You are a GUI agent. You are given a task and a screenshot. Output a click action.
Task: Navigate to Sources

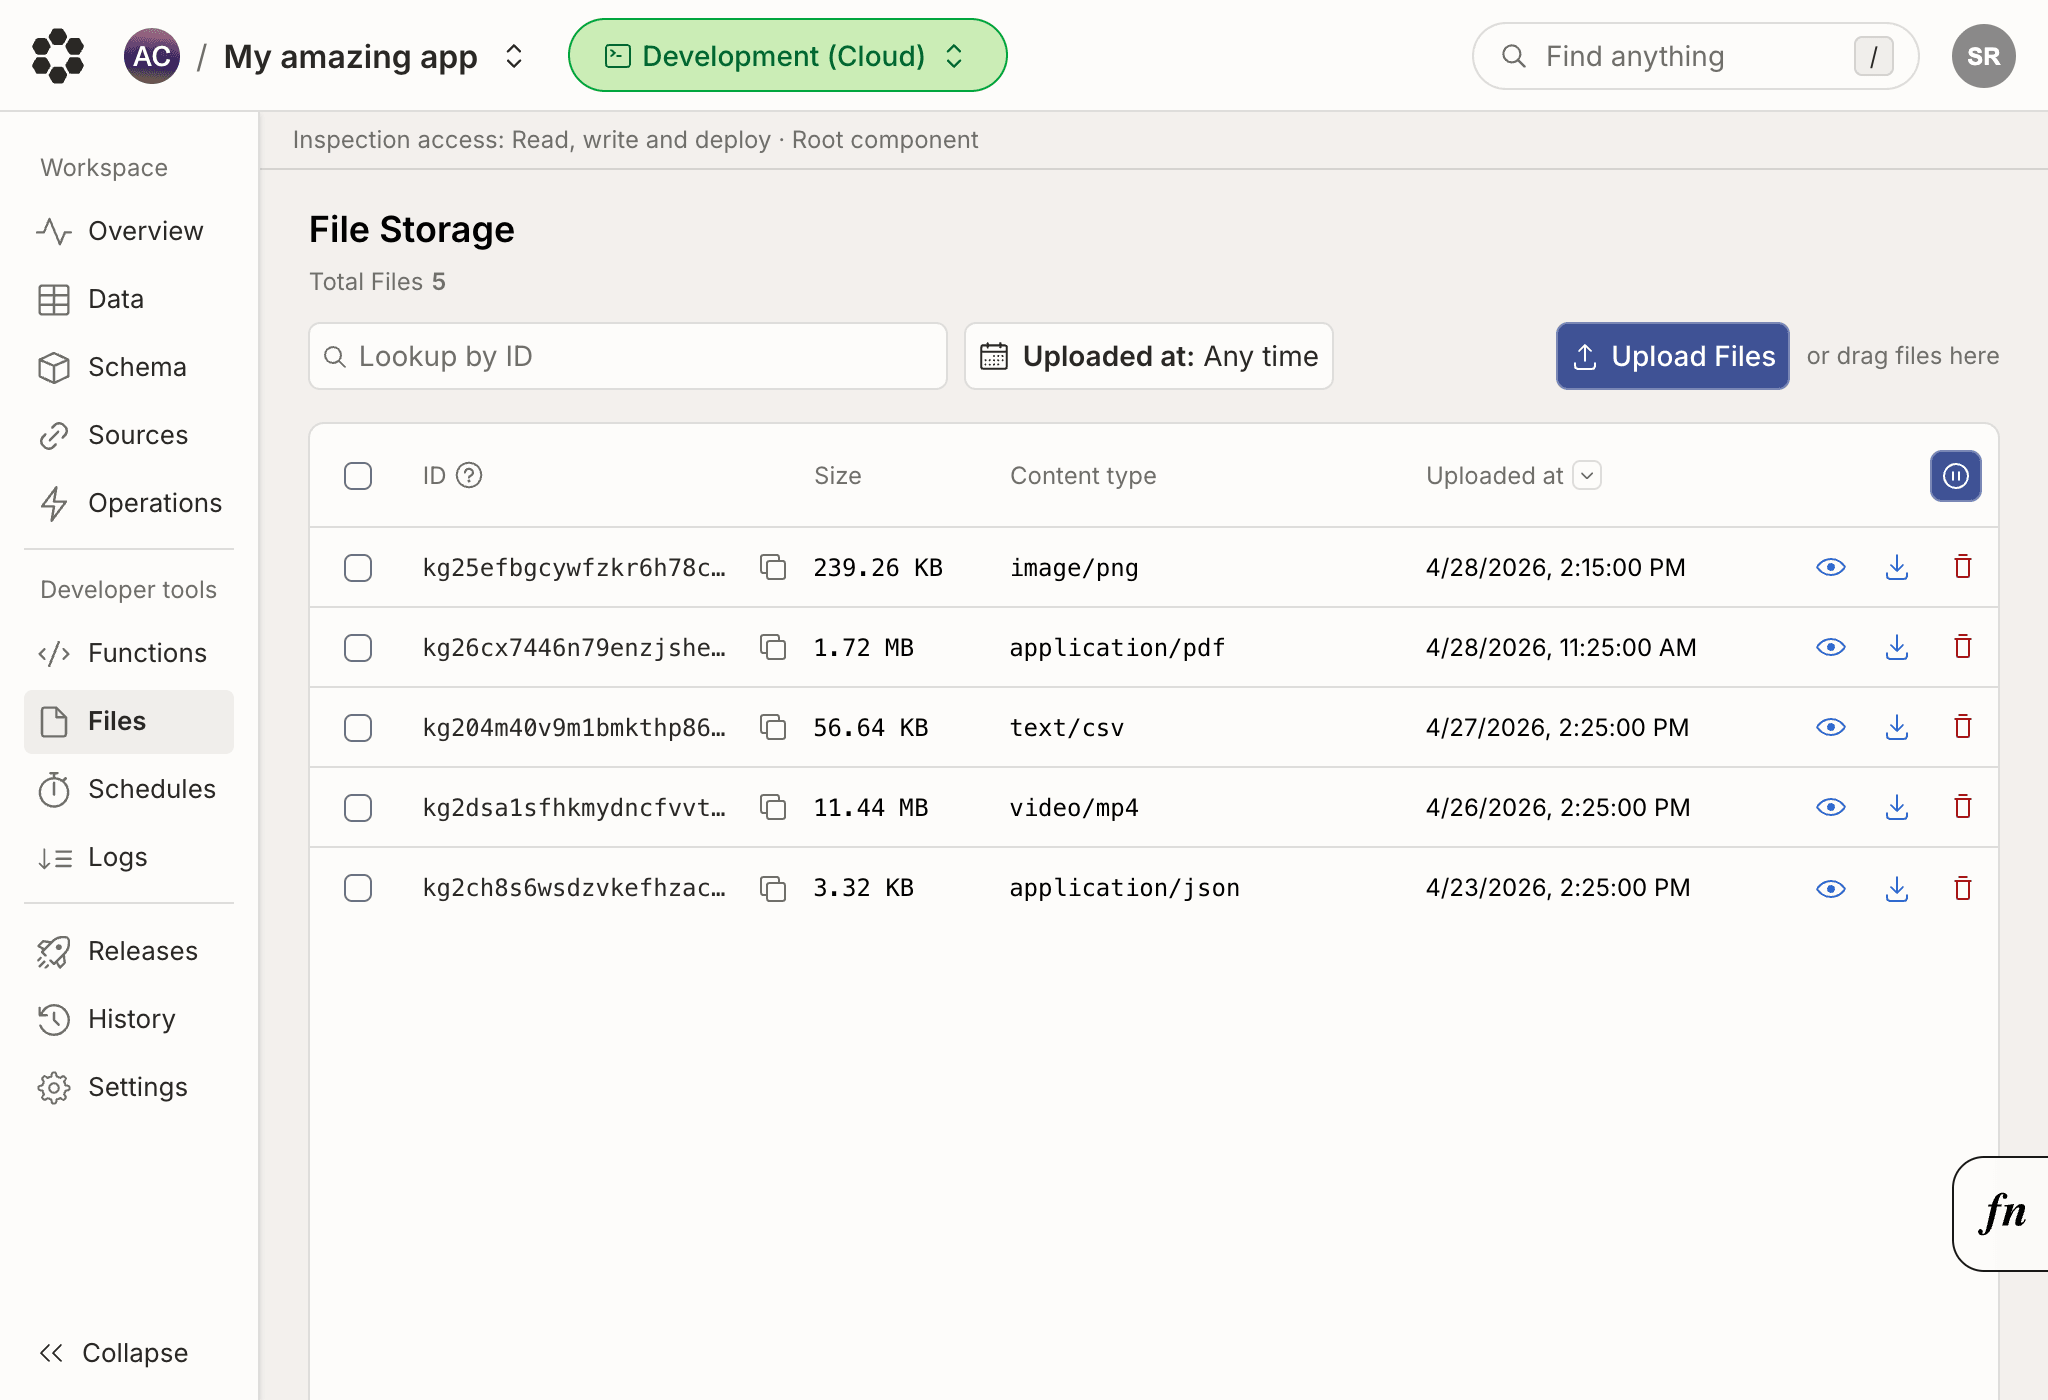[x=129, y=435]
